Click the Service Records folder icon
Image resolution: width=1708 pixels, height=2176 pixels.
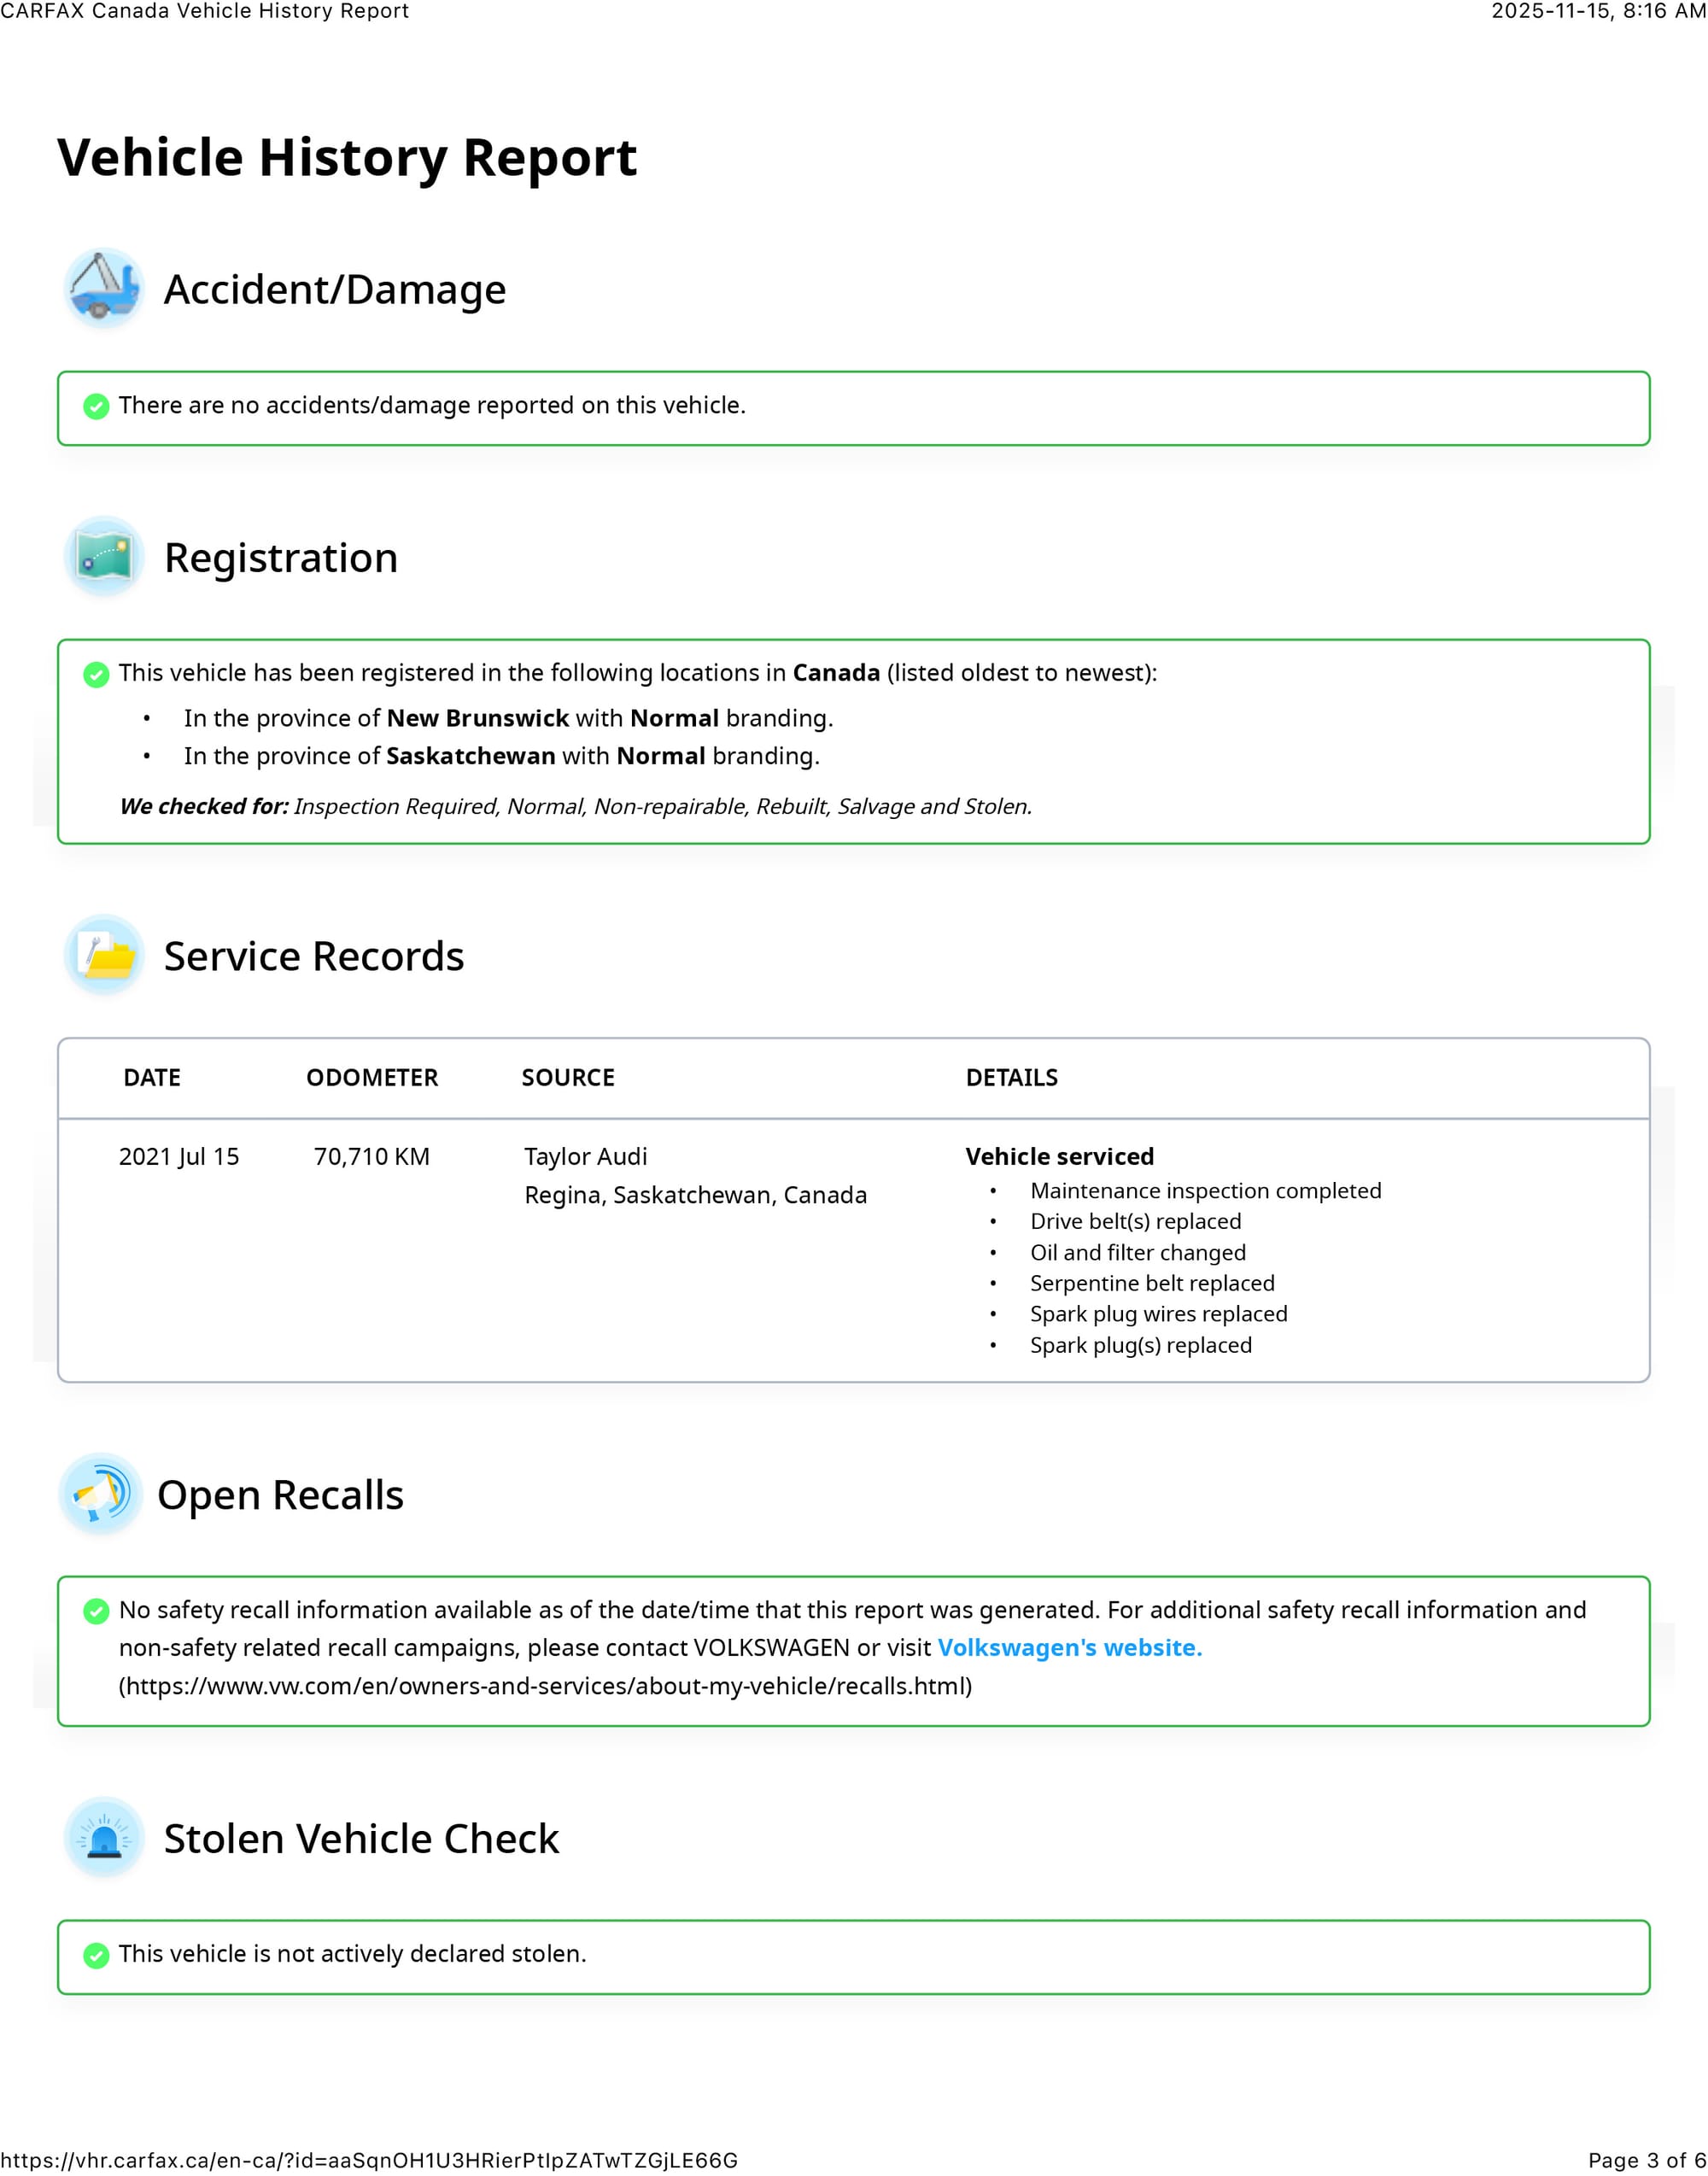coord(103,955)
